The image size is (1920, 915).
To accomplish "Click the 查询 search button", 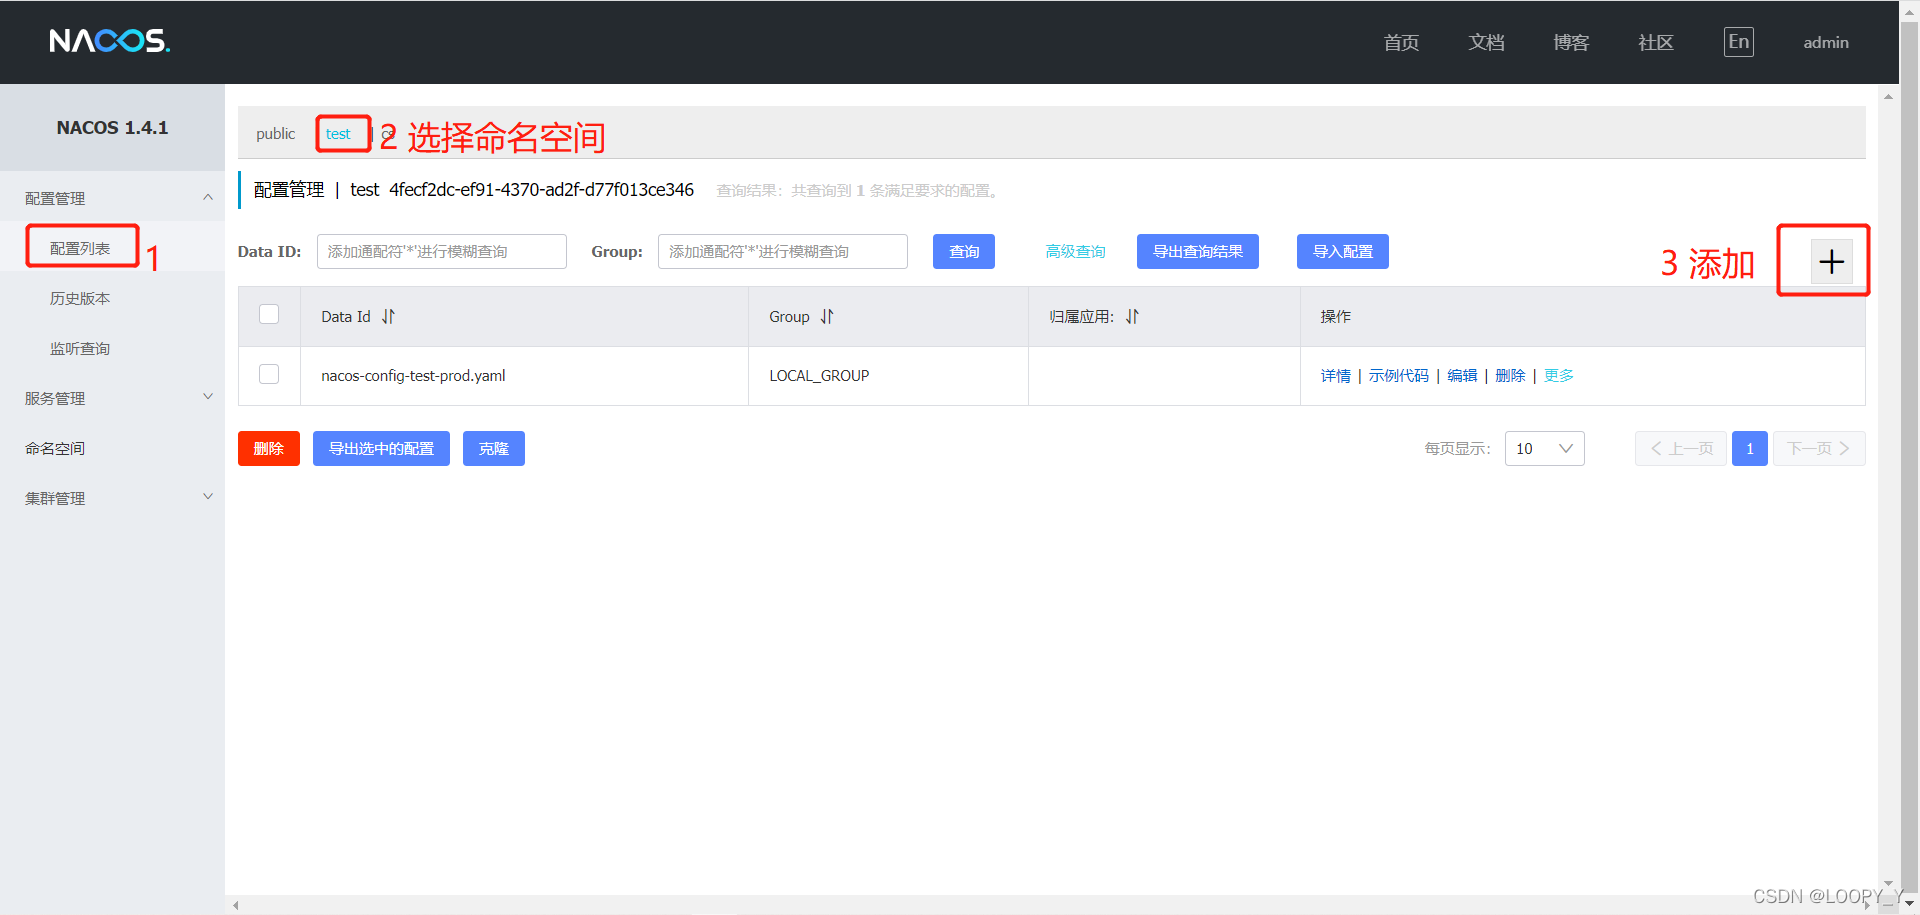I will tap(964, 252).
